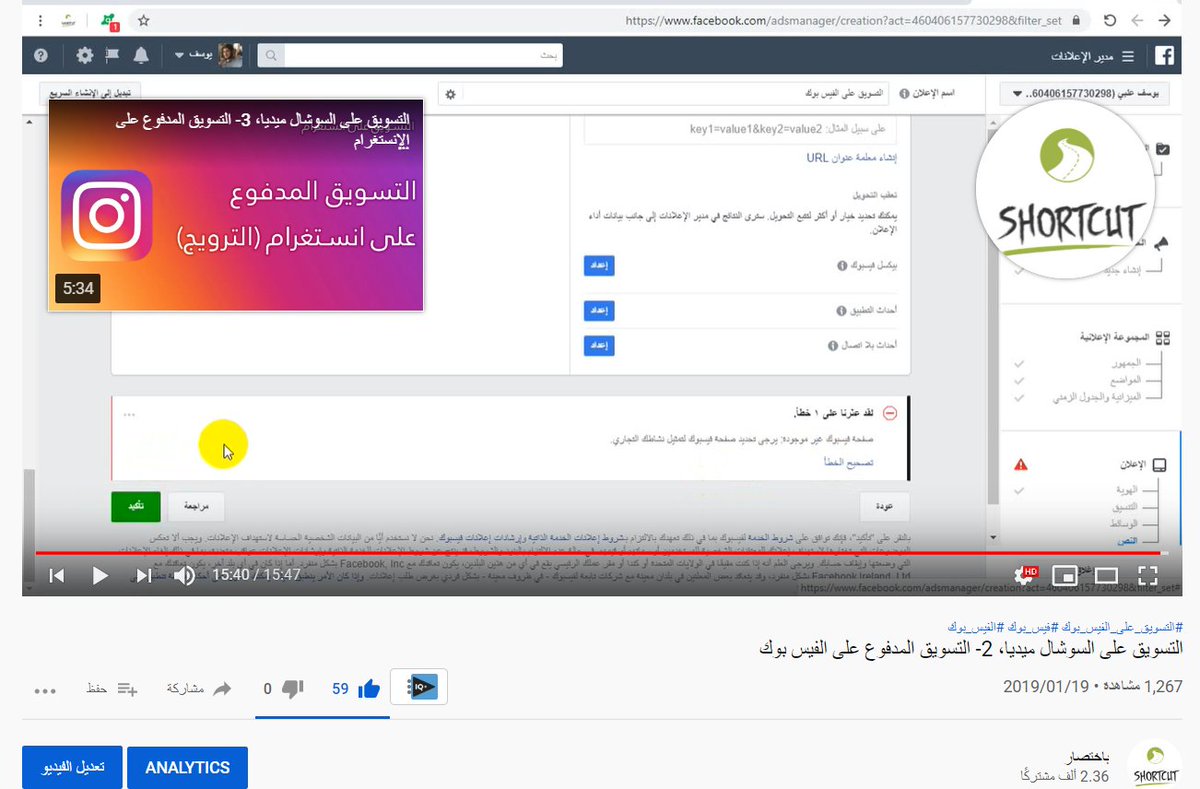Toggle theater mode in player
This screenshot has width=1200, height=789.
[1106, 575]
